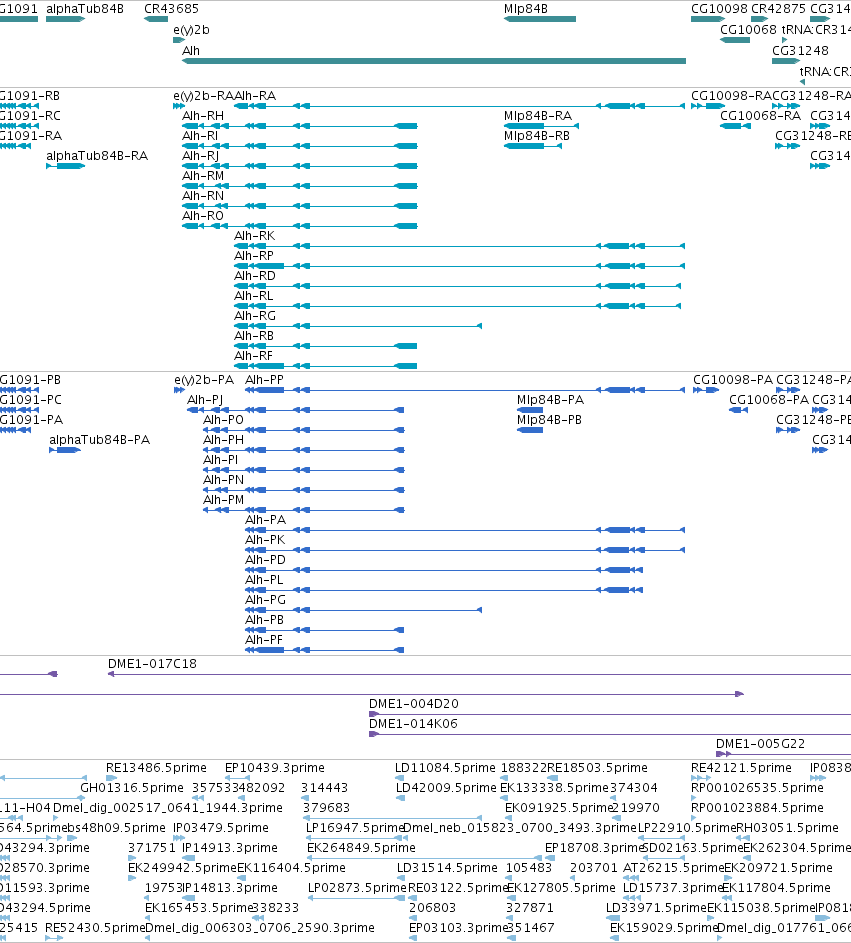This screenshot has width=851, height=943.
Task: Select the Mlp84B-PB protein label
Action: coord(549,419)
